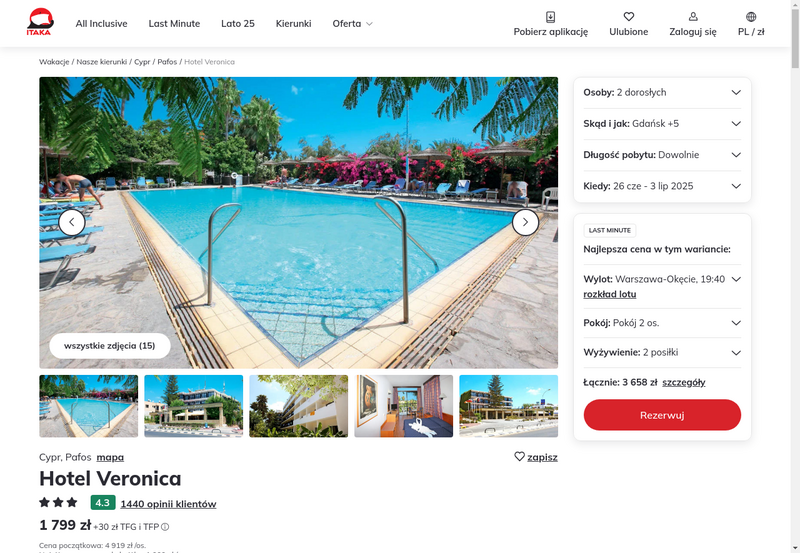Open the Last Minute menu item

tap(174, 23)
